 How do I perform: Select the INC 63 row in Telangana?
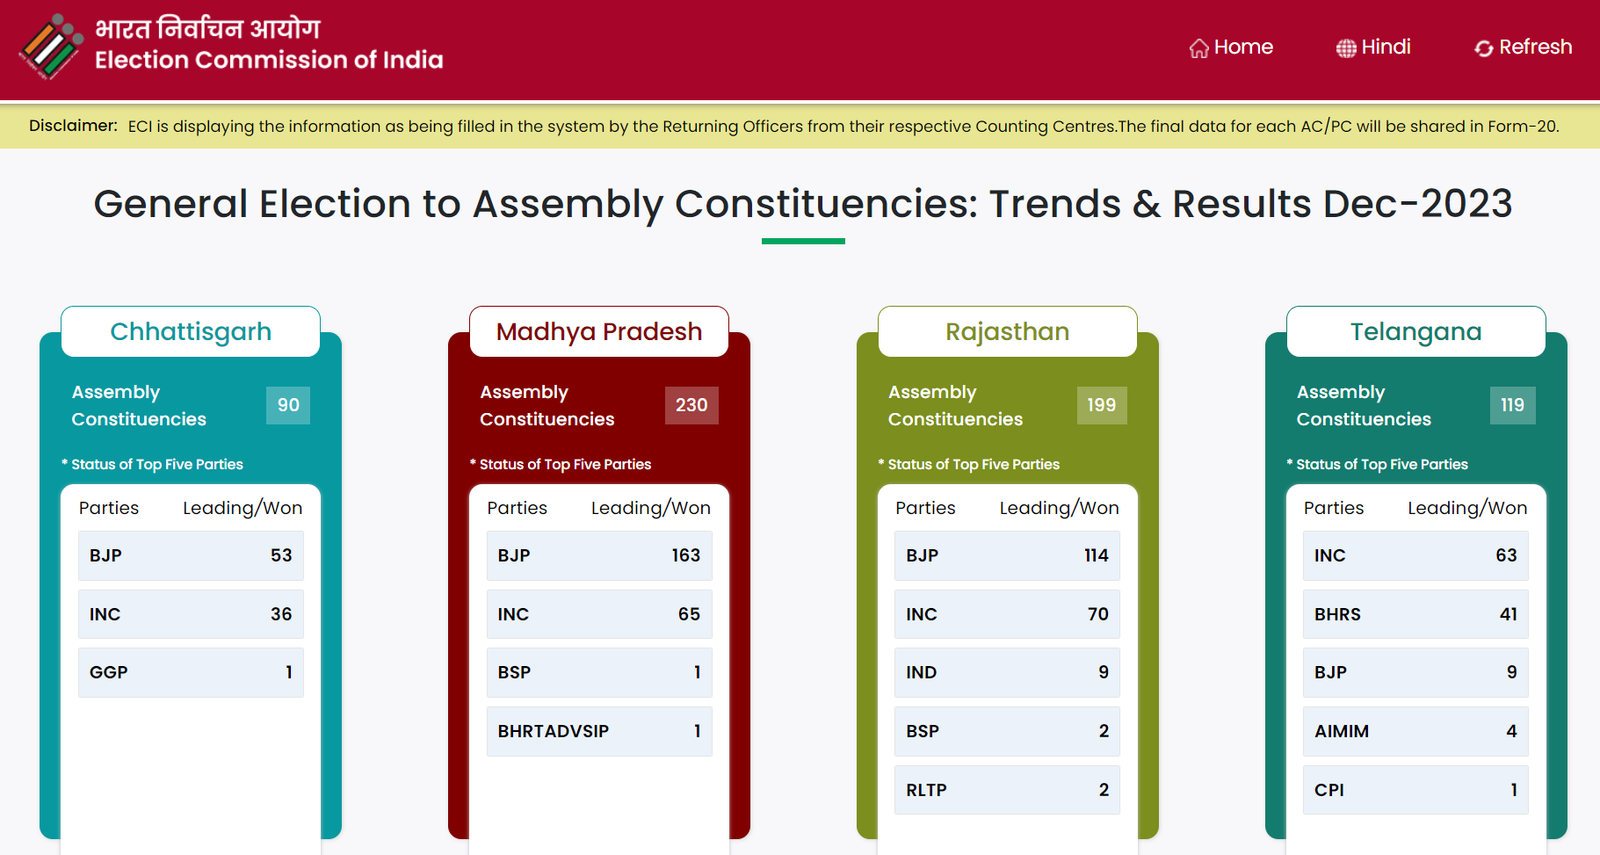click(x=1416, y=556)
